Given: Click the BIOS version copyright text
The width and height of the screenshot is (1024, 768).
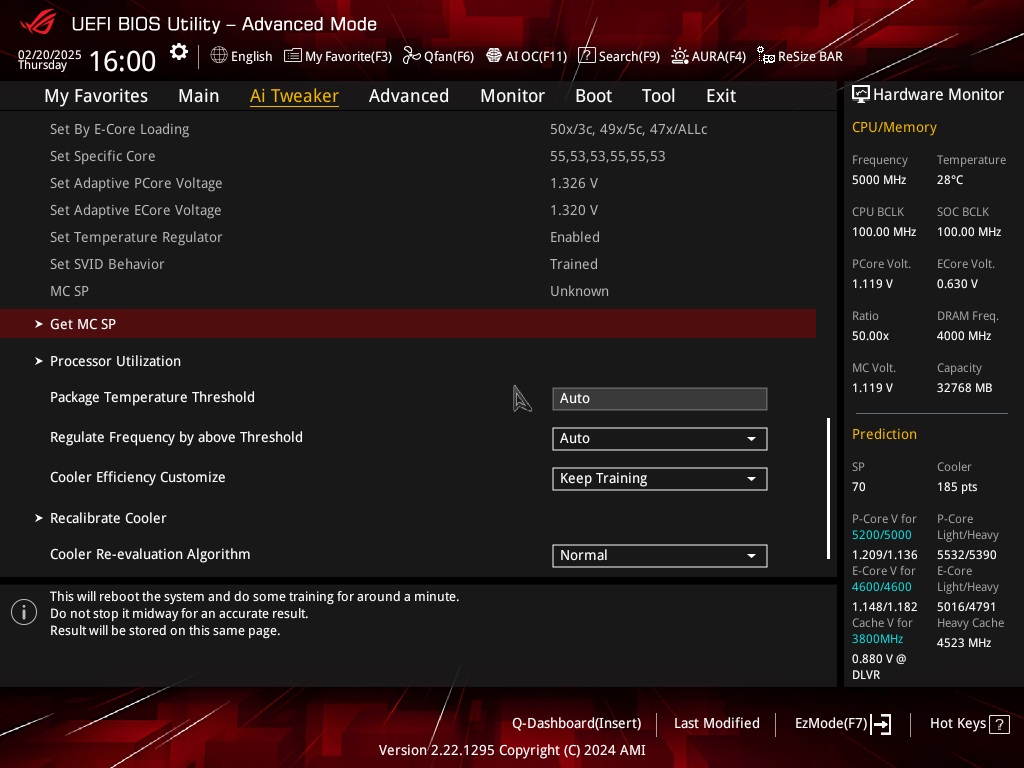Looking at the screenshot, I should pyautogui.click(x=512, y=750).
